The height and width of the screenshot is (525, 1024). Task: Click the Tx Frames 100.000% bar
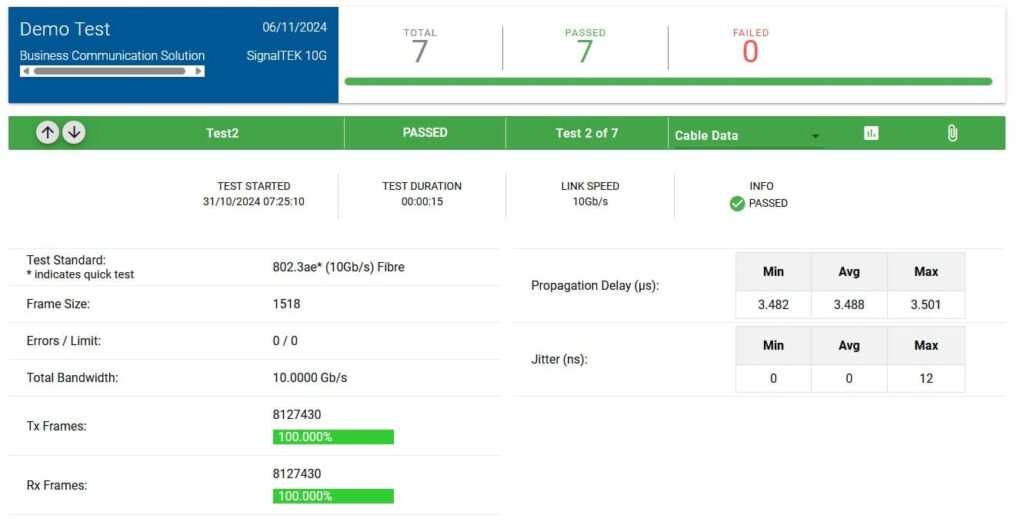click(x=333, y=437)
